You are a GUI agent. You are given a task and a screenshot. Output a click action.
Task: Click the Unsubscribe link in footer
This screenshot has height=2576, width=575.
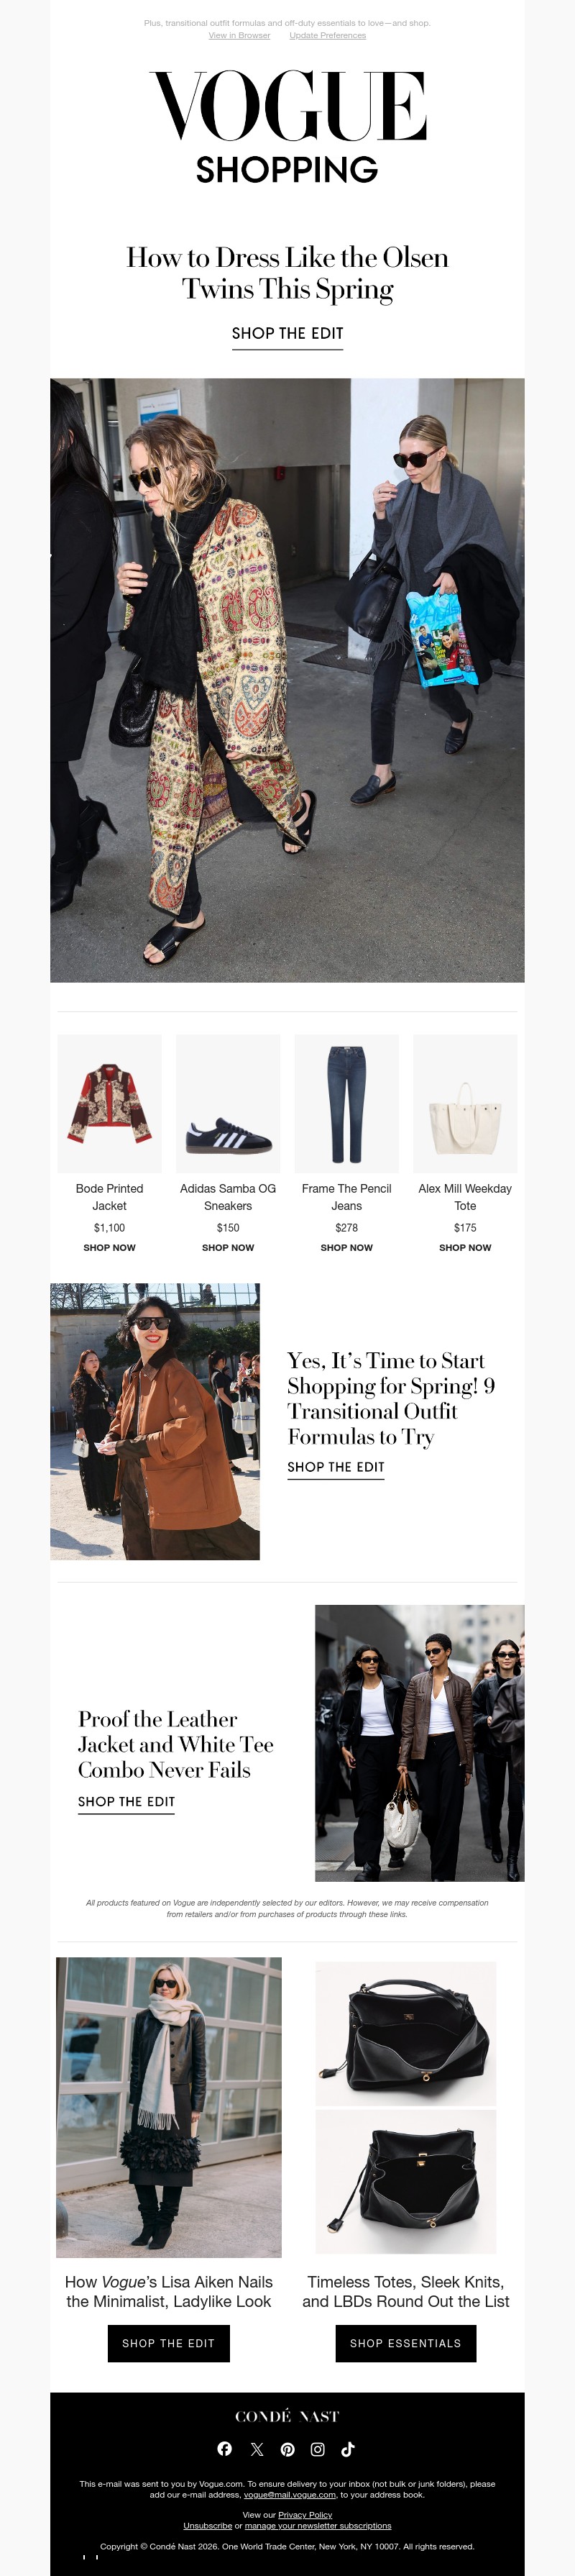(208, 2525)
